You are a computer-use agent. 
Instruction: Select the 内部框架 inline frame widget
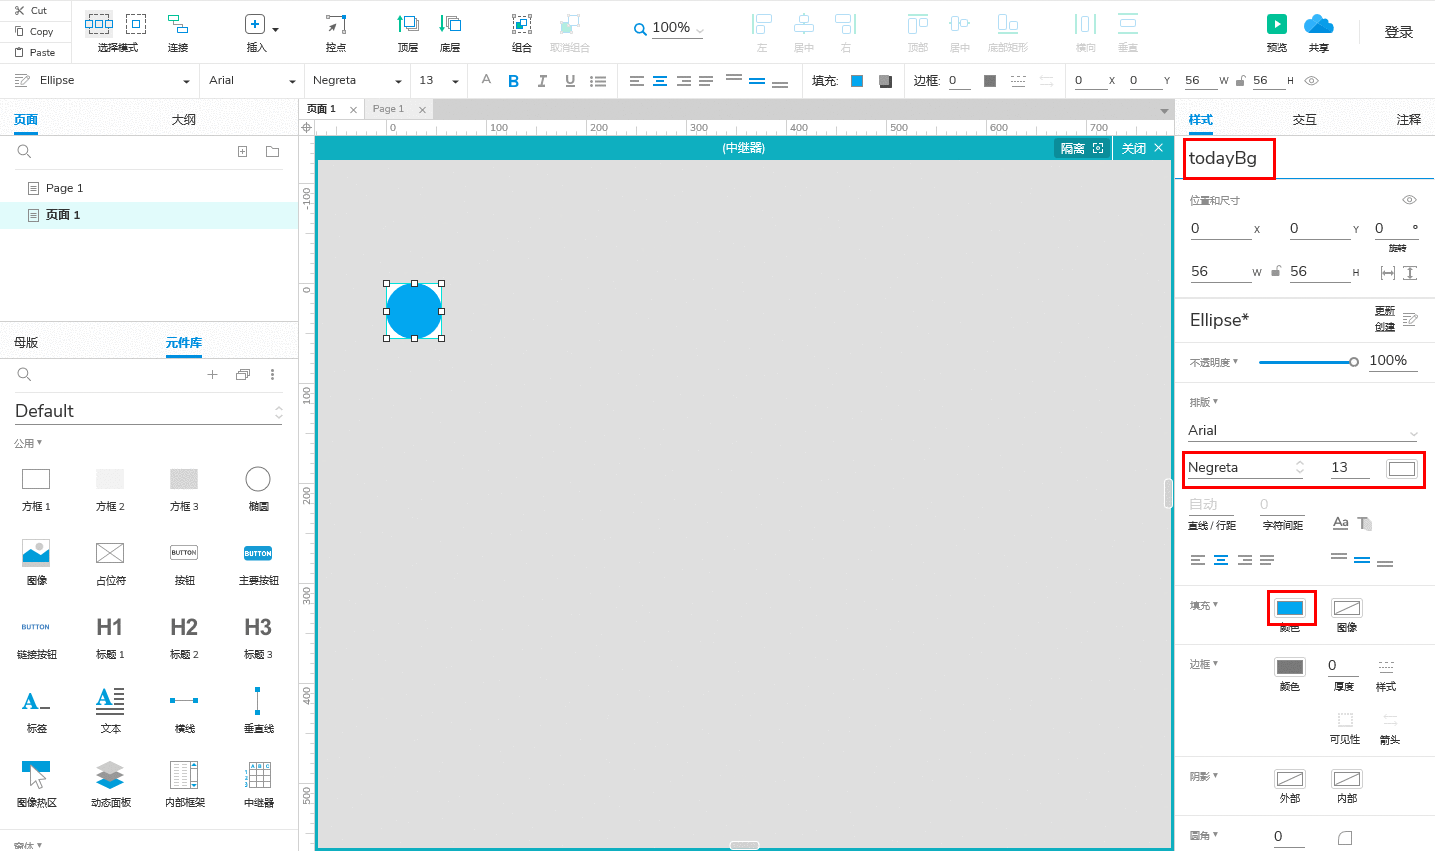[x=184, y=785]
